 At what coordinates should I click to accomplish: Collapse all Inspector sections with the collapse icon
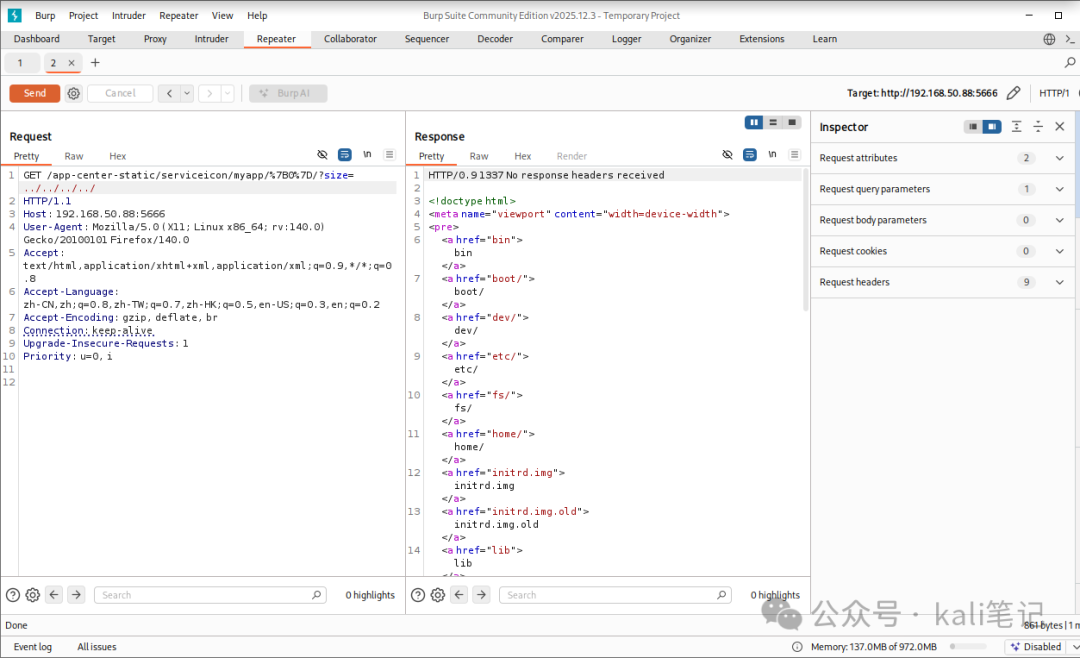coord(1037,127)
